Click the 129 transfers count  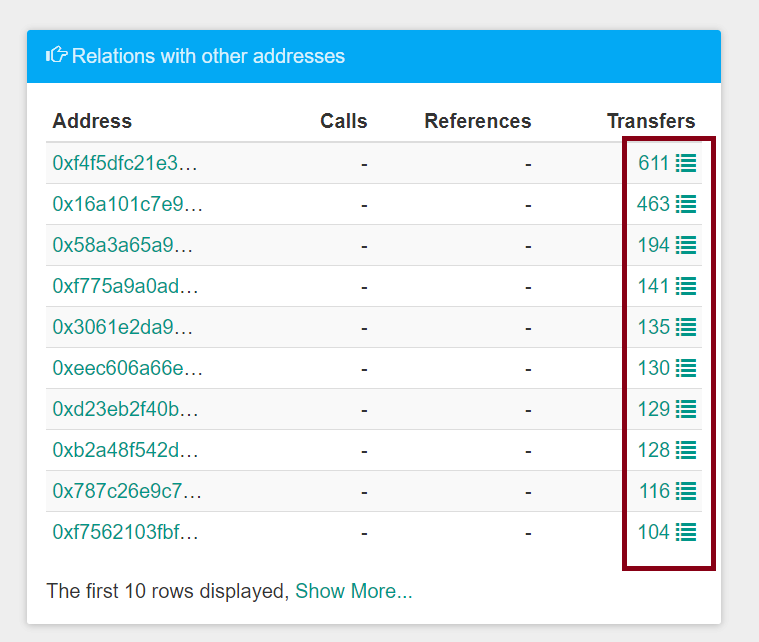click(653, 409)
